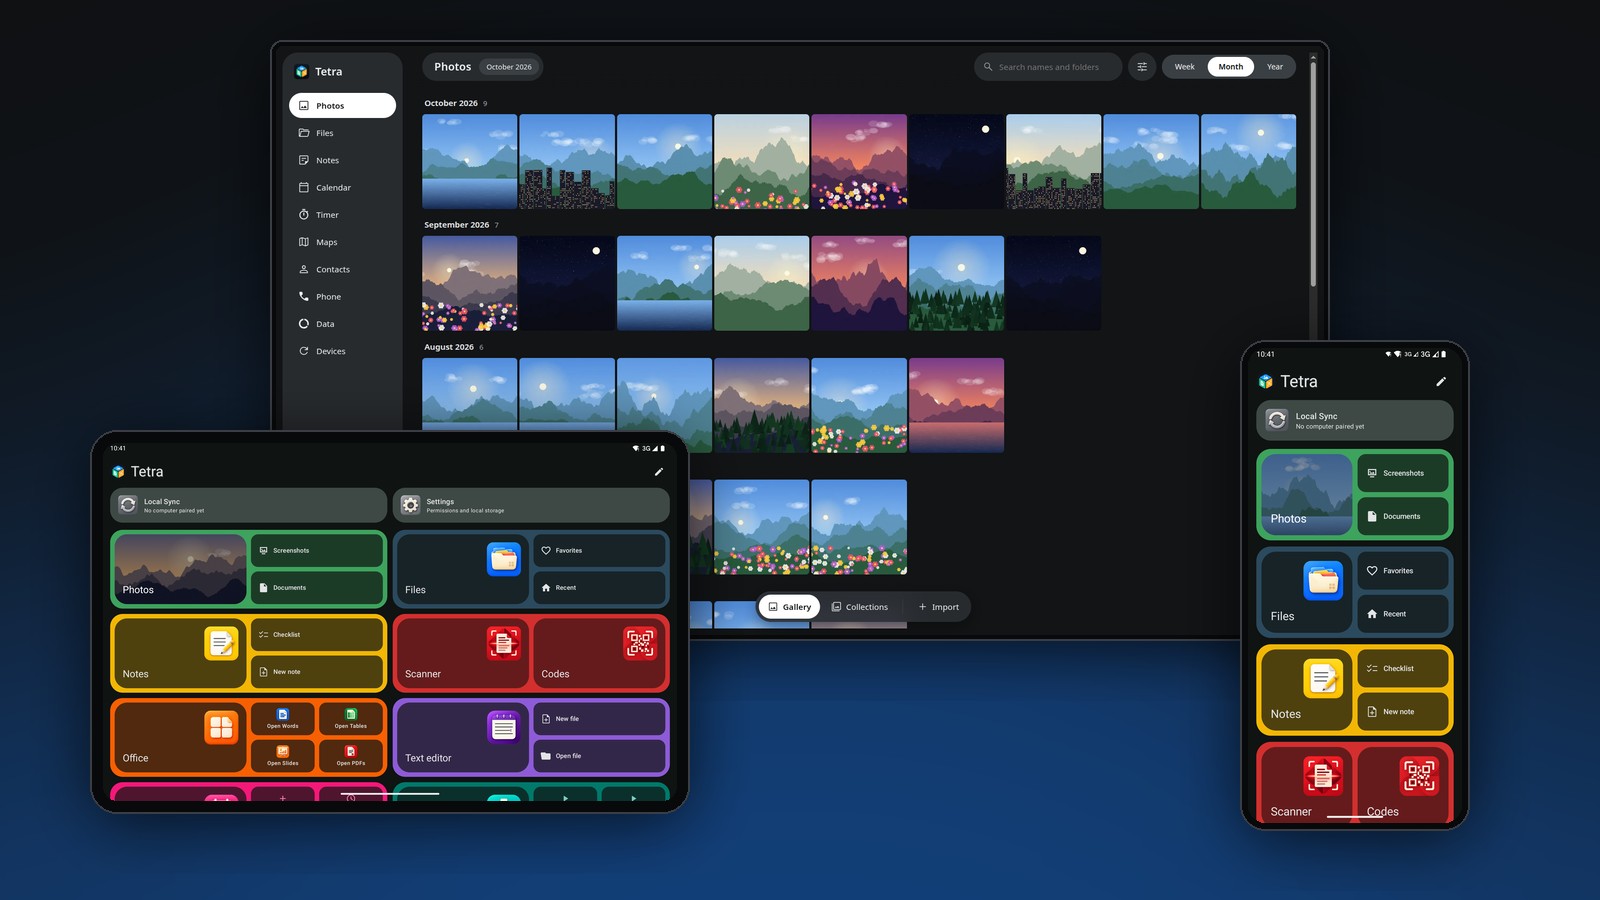Open Notes in the desktop sidebar
The height and width of the screenshot is (900, 1600).
[x=342, y=160]
